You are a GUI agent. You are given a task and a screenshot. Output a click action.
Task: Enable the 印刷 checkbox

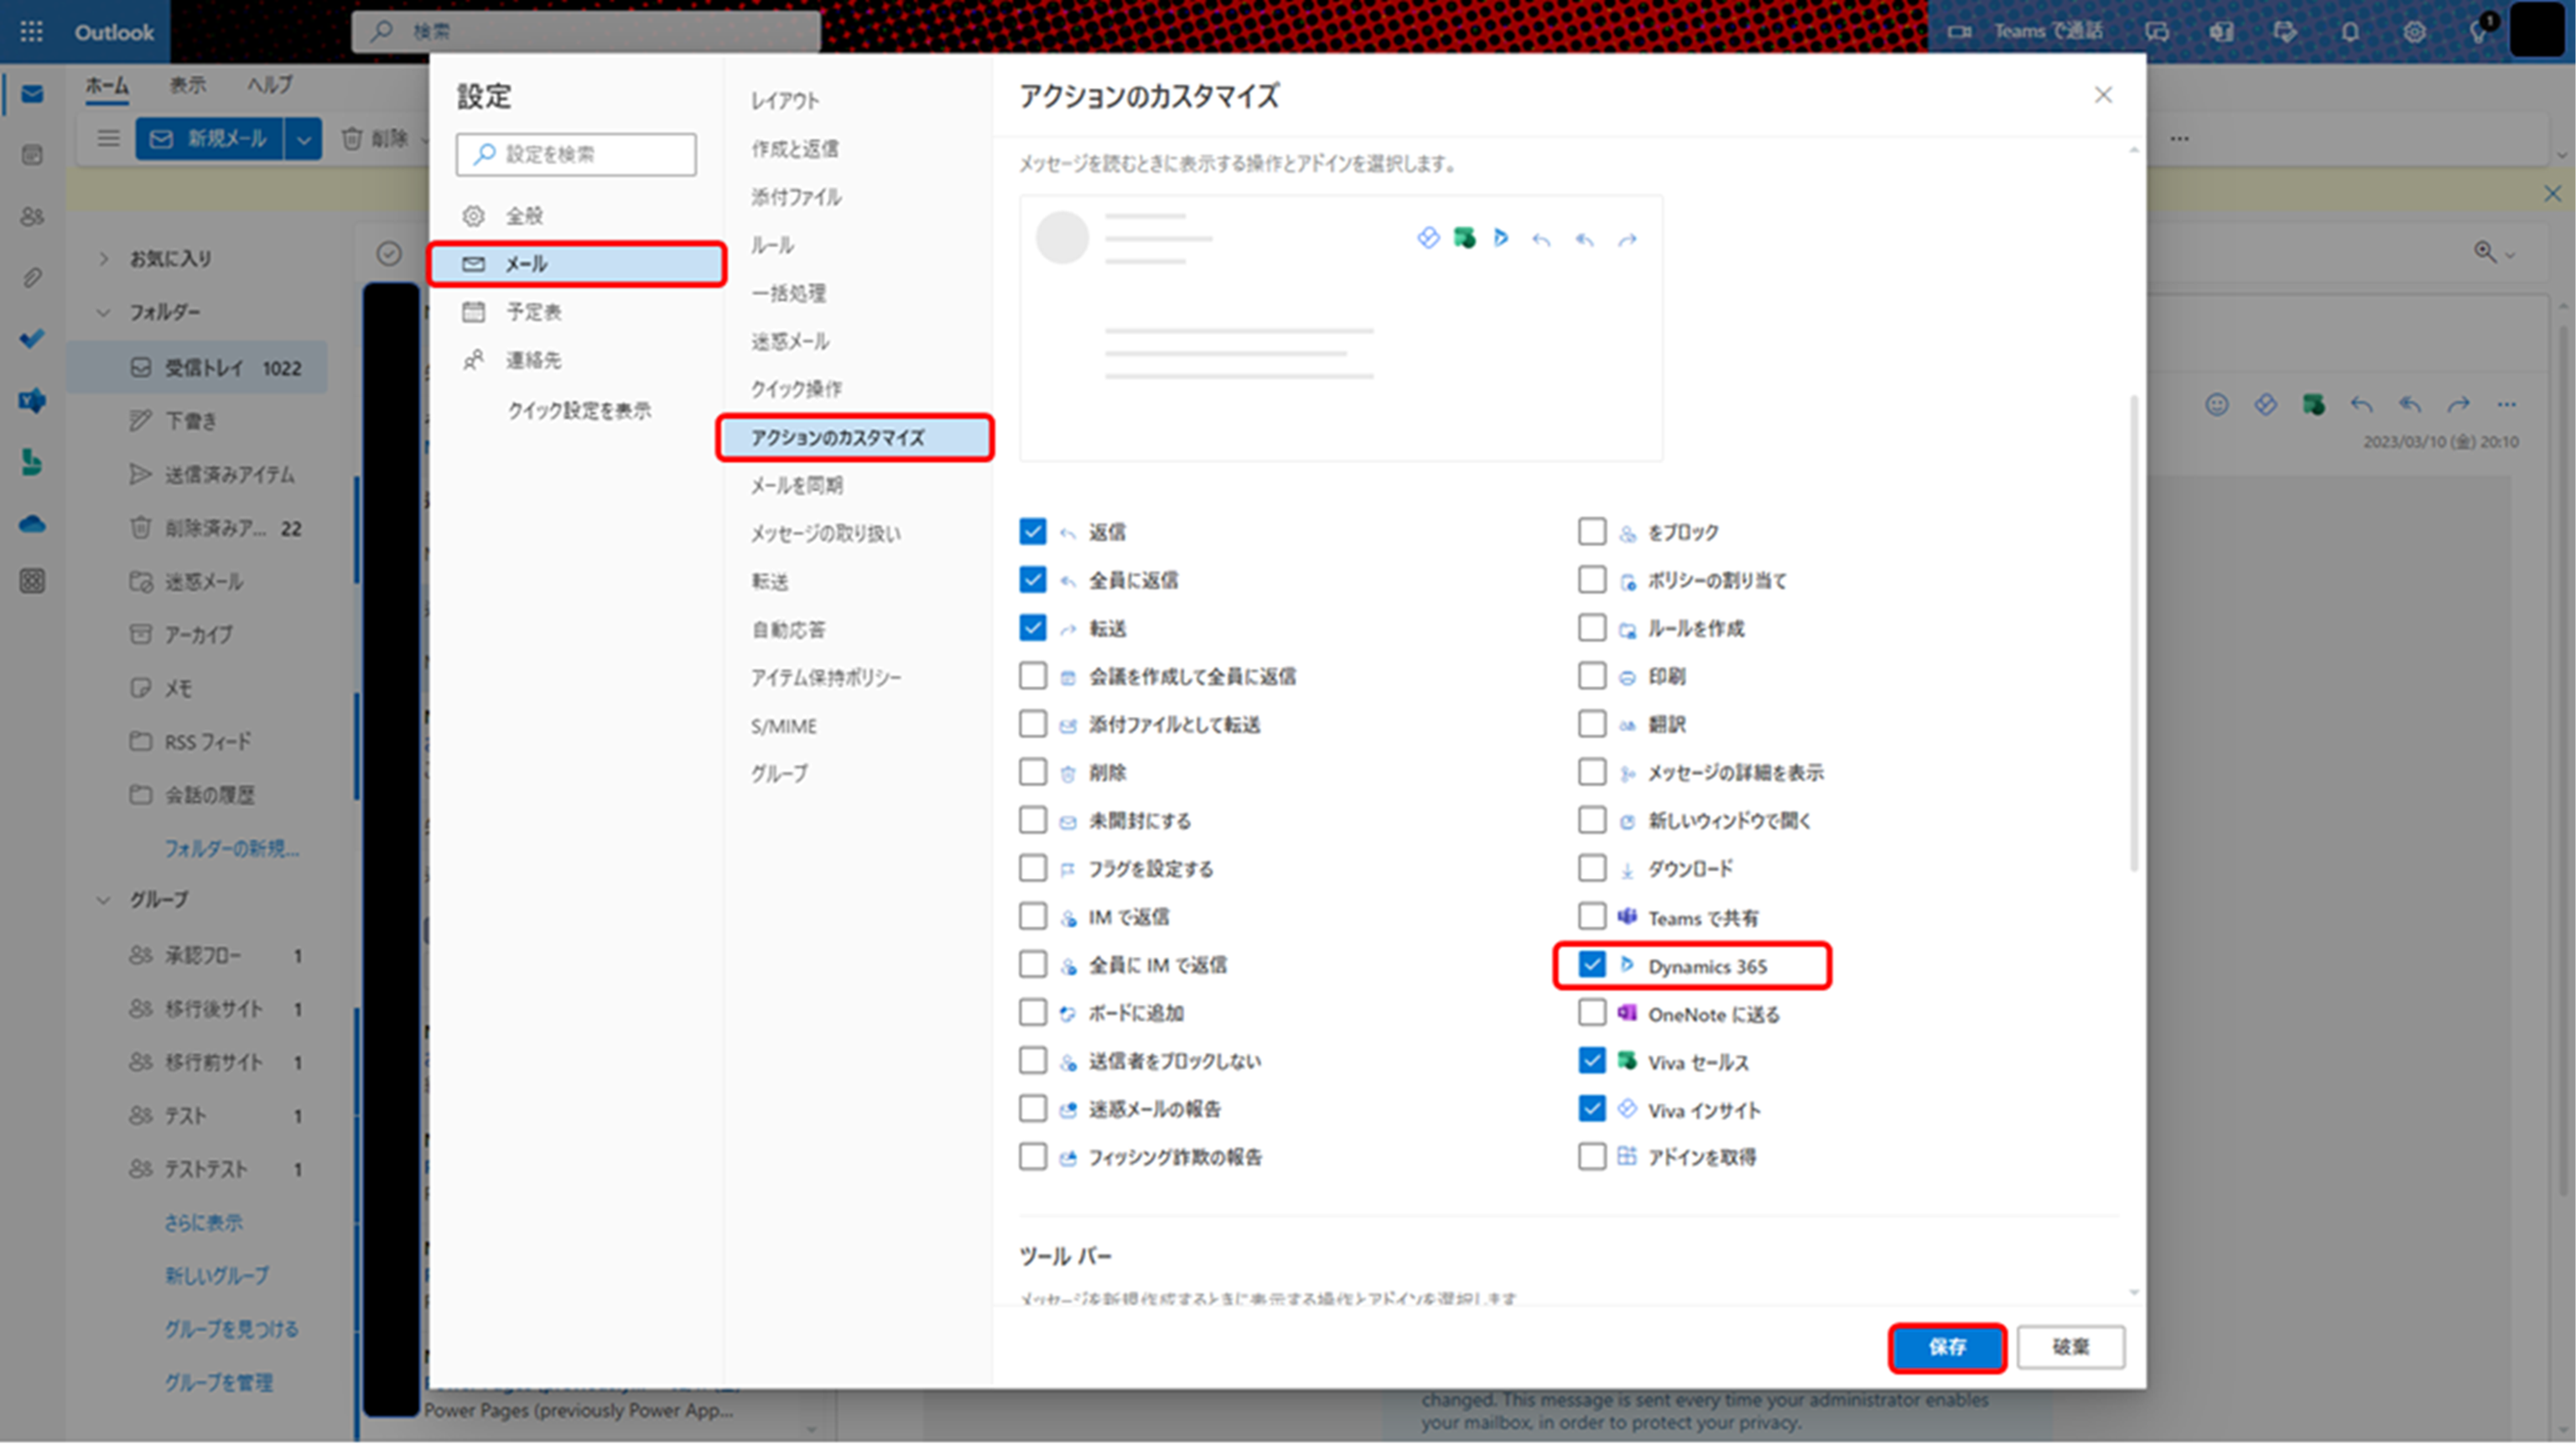pos(1591,676)
